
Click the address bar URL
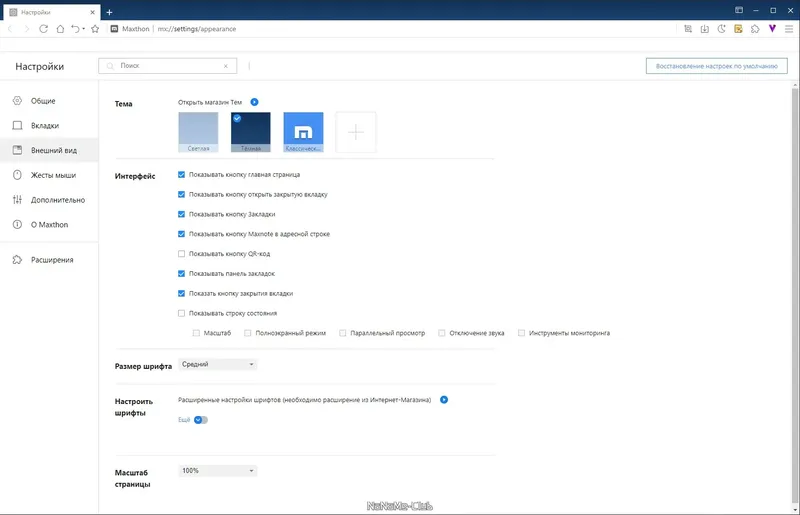click(196, 29)
